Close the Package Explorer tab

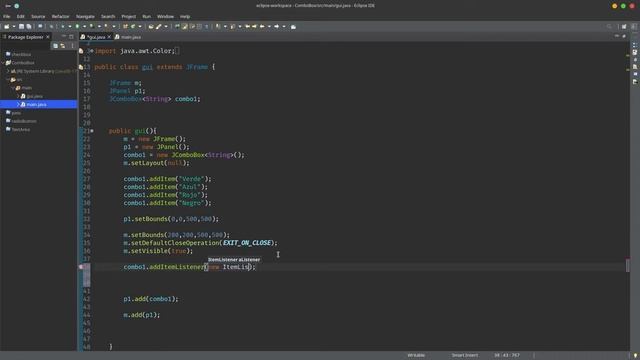[x=48, y=37]
